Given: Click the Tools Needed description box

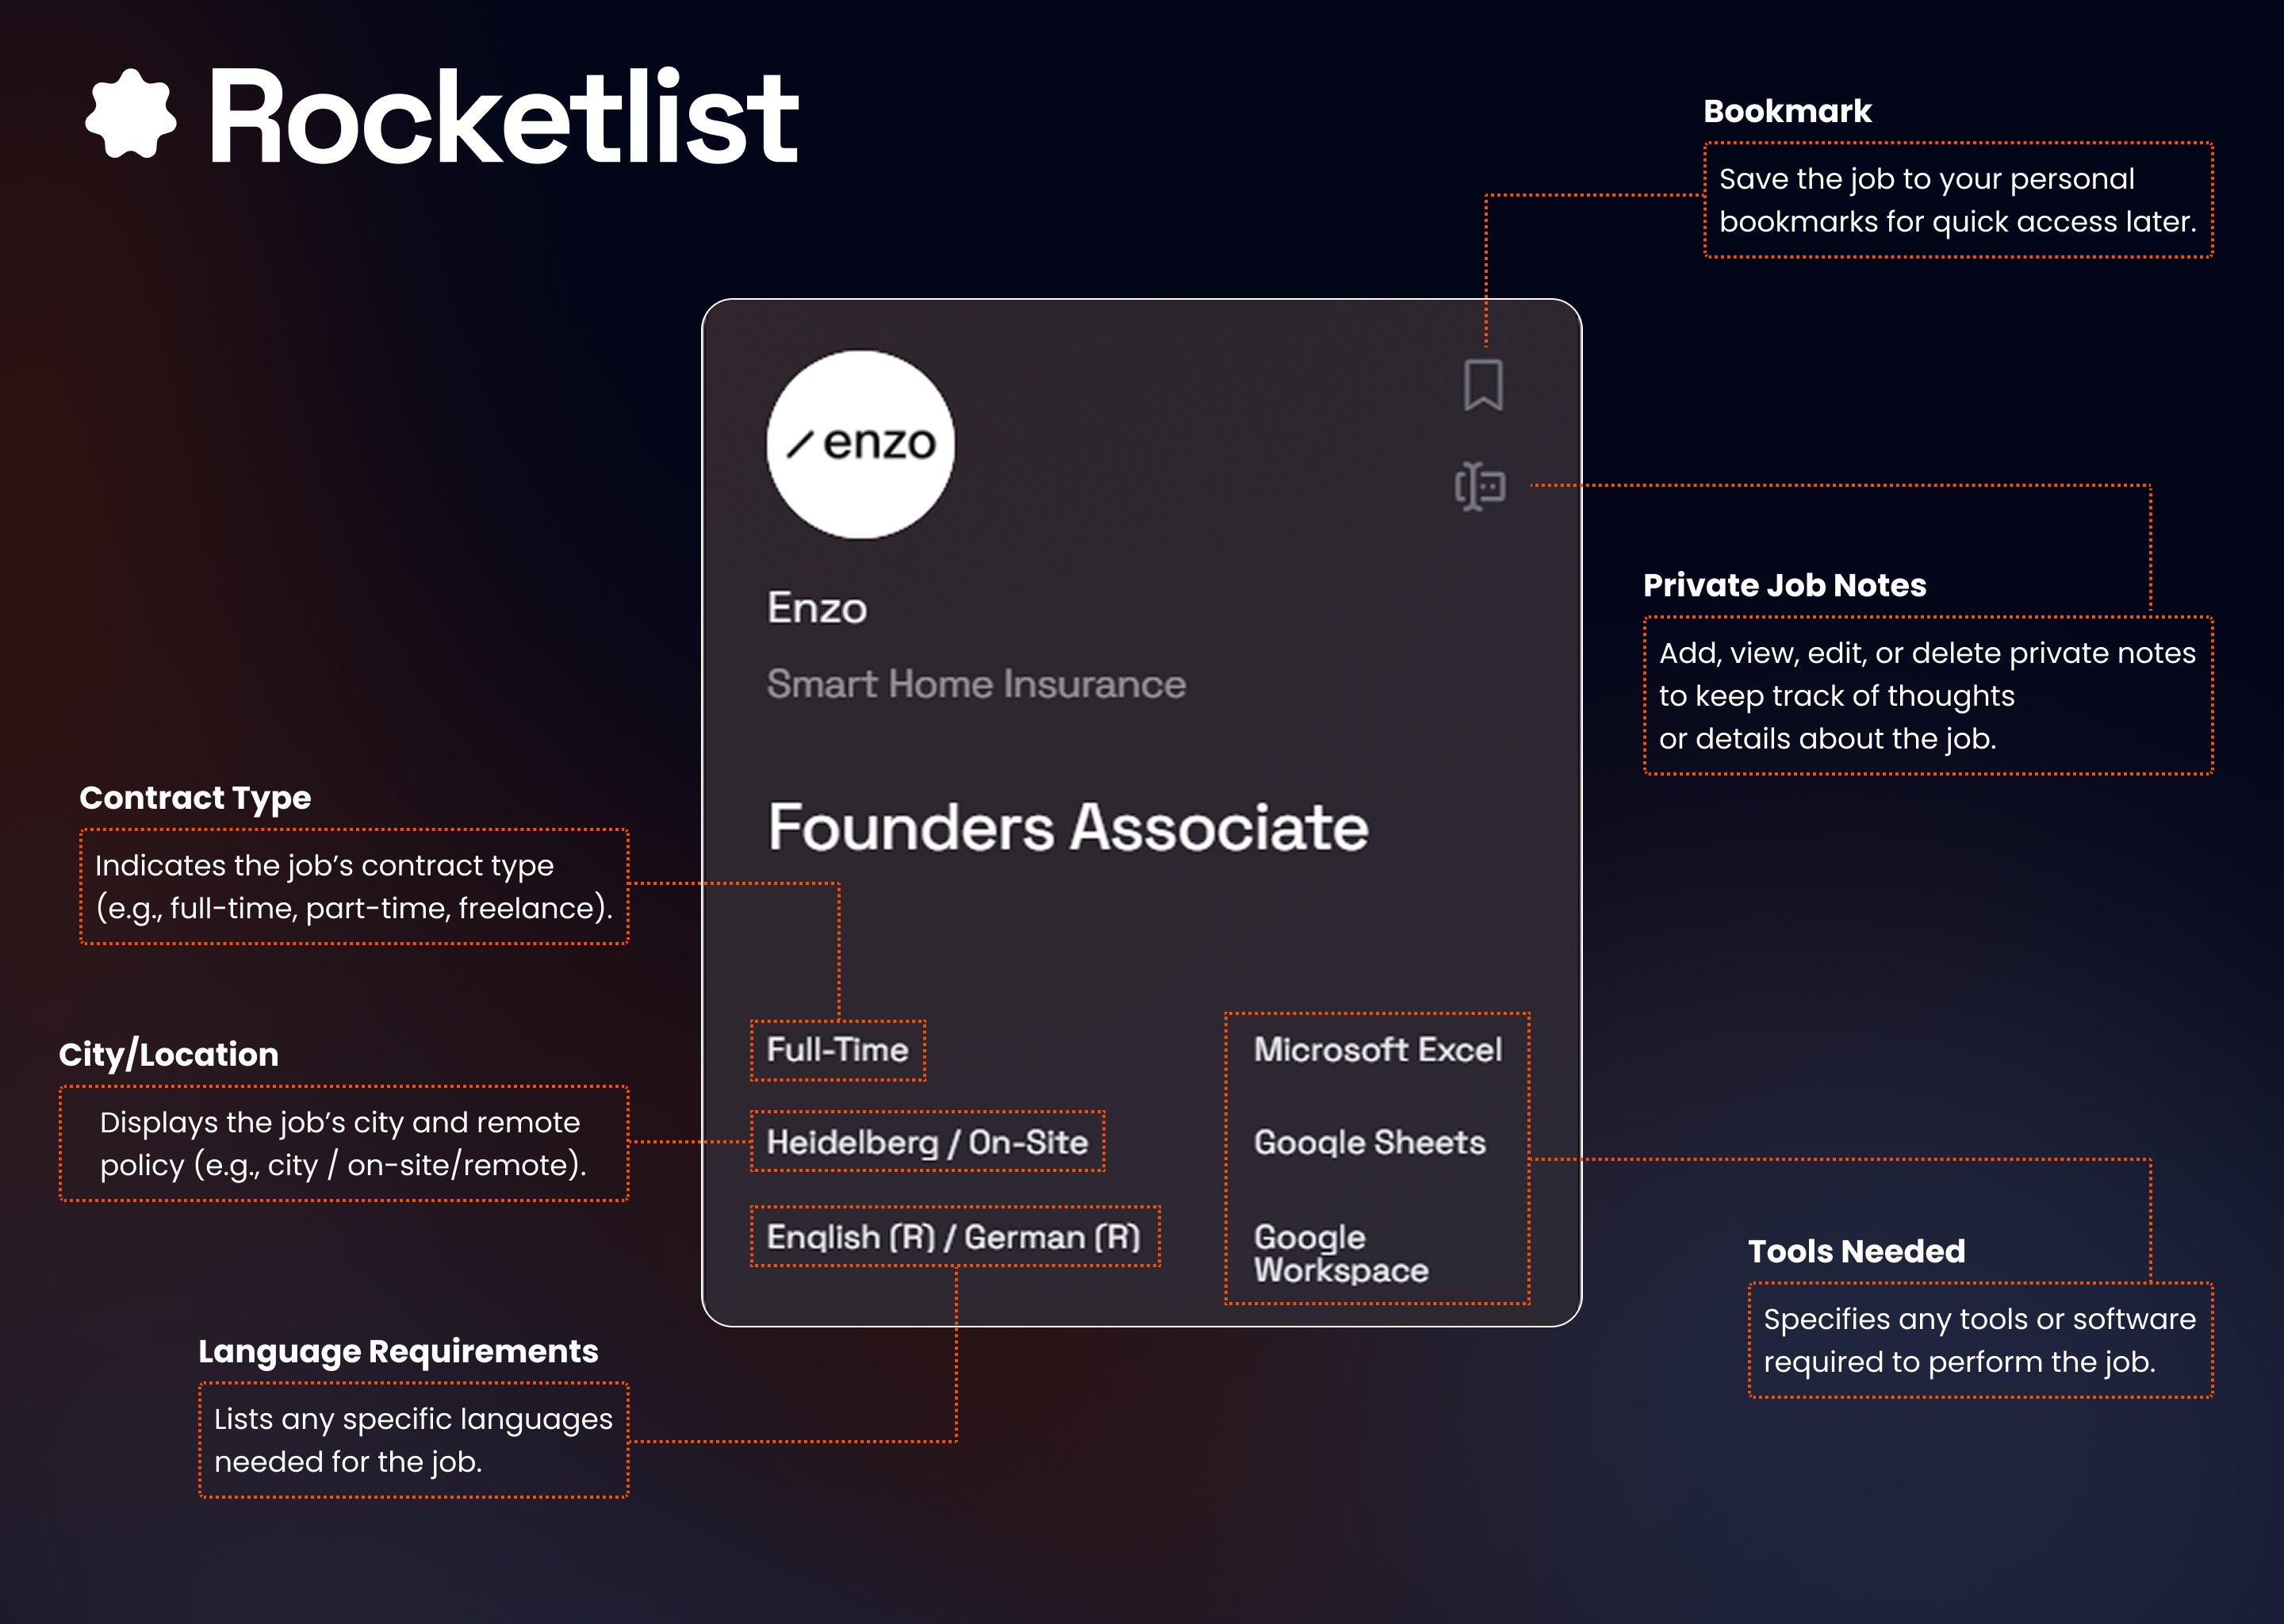Looking at the screenshot, I should (1980, 1340).
